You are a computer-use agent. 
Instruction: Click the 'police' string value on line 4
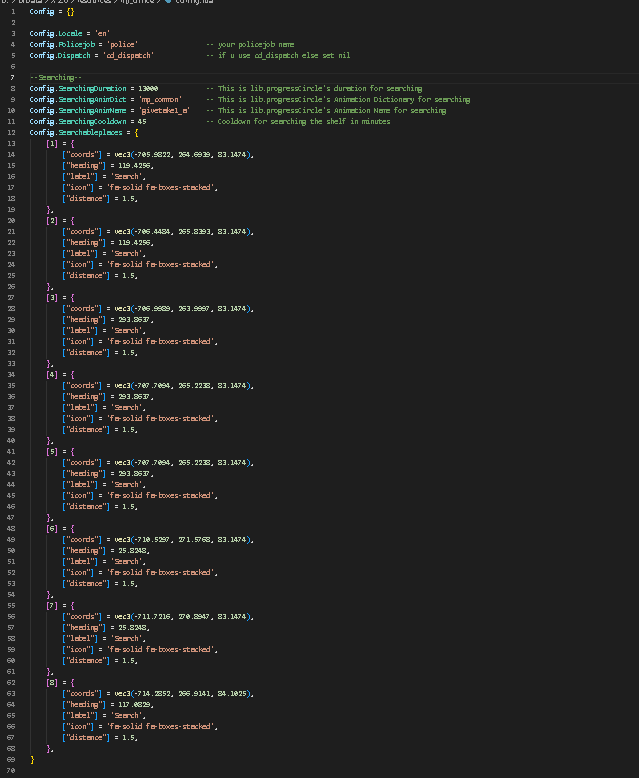pos(122,45)
